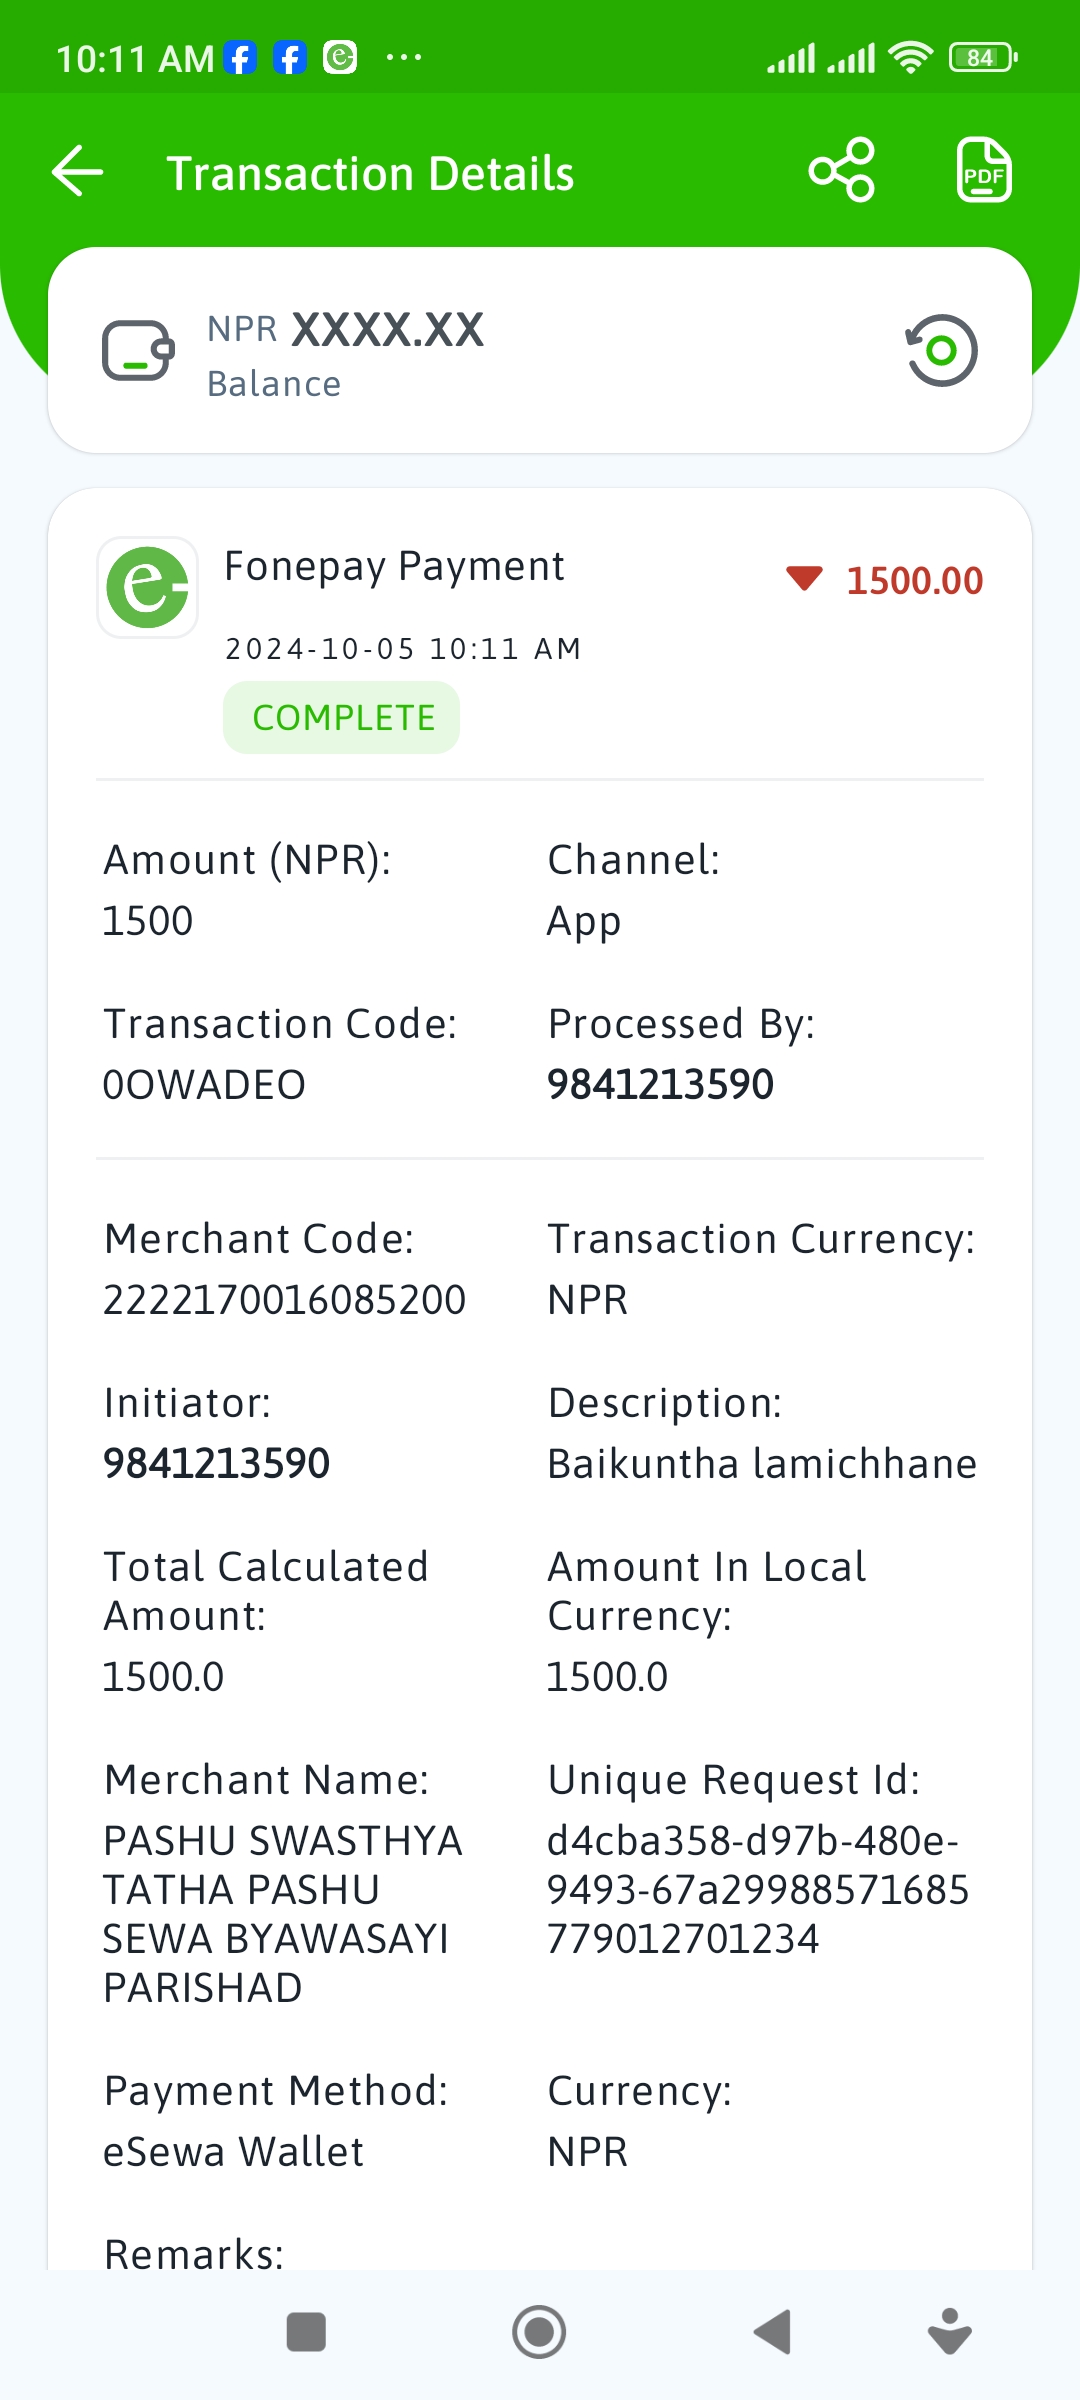Tap the accessibility shortcut icon in navigation bar
This screenshot has height=2400, width=1080.
[x=950, y=2332]
